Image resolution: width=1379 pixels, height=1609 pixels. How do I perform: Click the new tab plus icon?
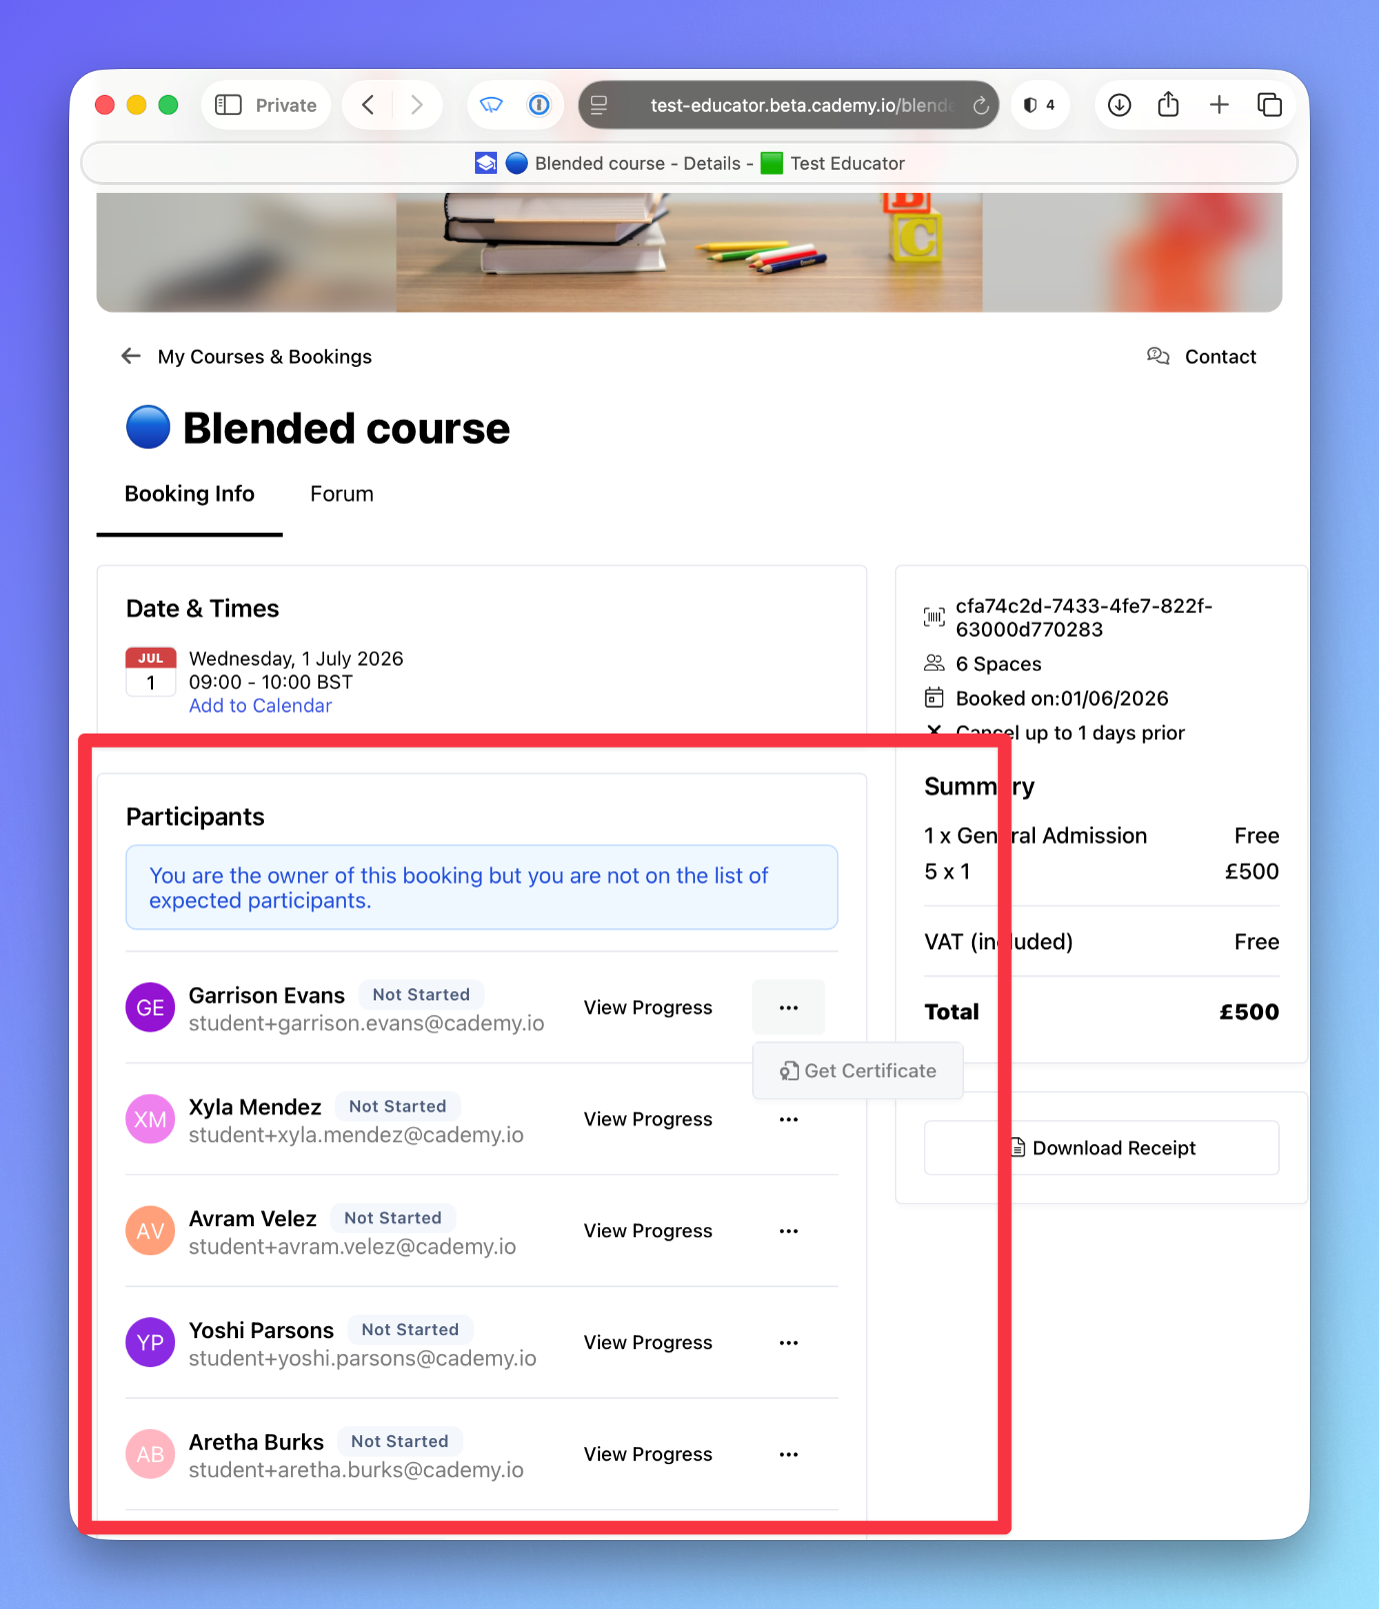[1219, 105]
